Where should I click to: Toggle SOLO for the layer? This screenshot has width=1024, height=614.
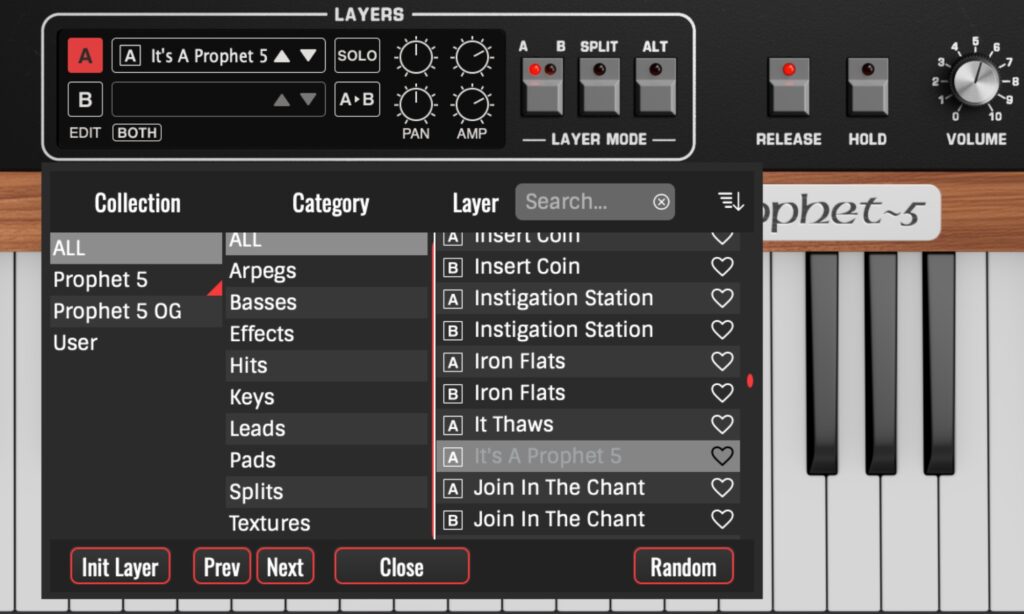click(357, 56)
